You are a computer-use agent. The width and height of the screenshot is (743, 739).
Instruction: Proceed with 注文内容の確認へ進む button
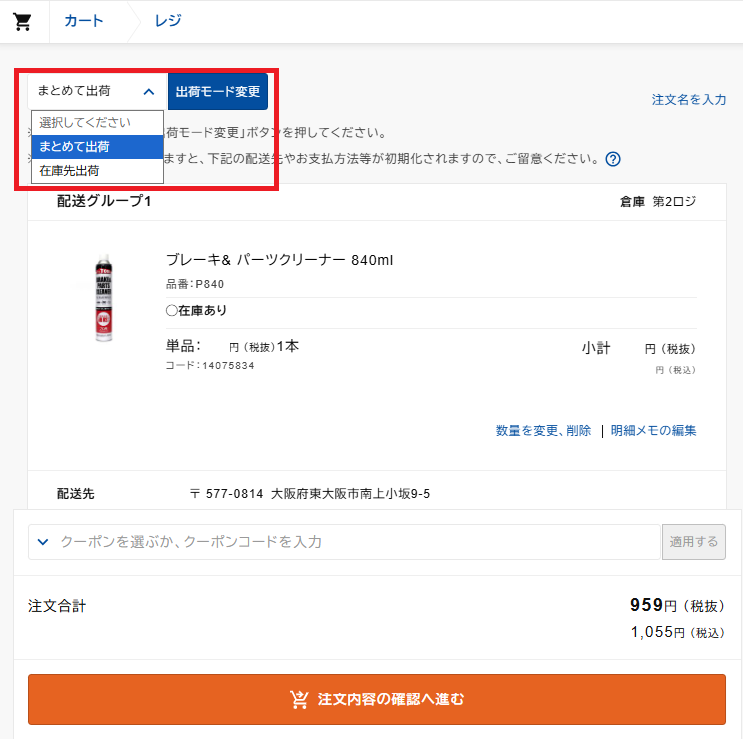(377, 699)
